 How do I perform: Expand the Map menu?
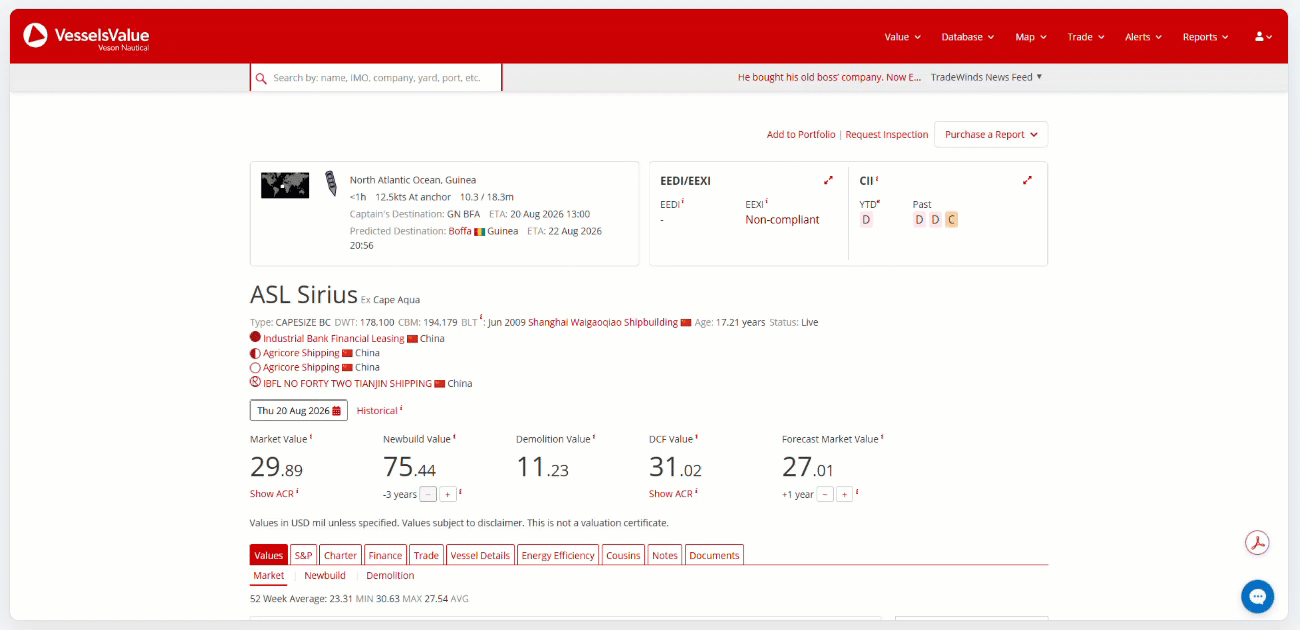coord(1031,37)
